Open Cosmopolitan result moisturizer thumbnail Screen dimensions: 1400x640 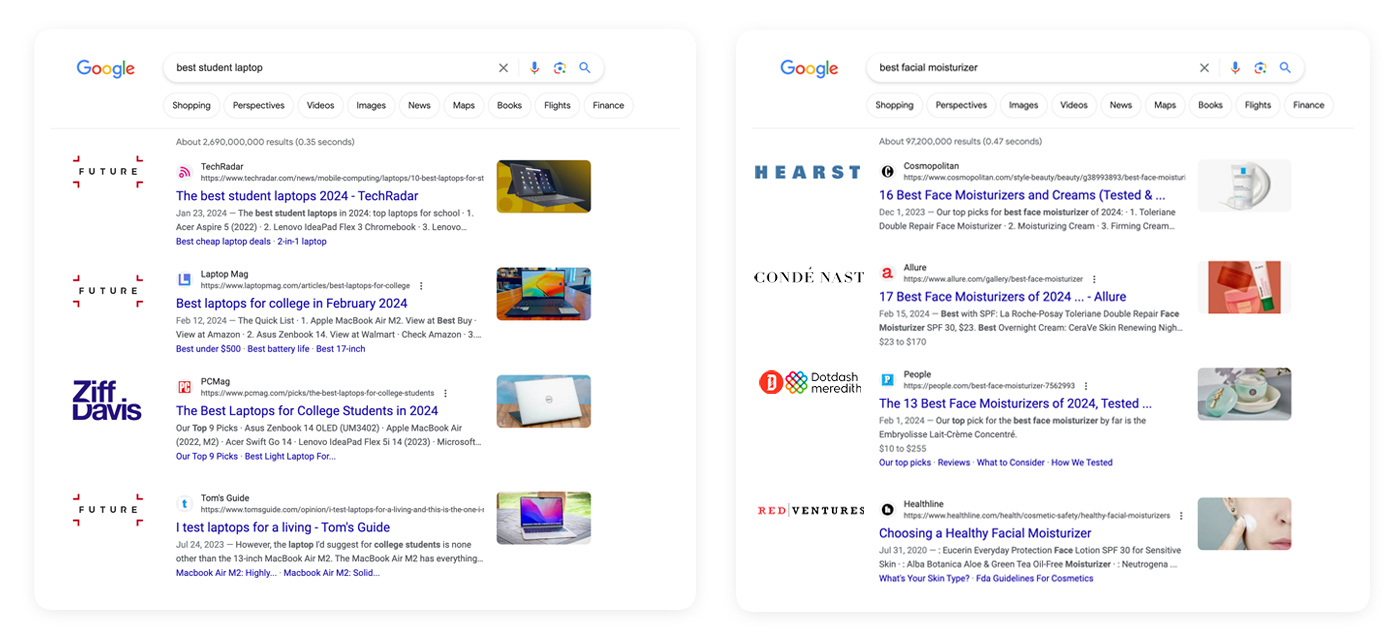[x=1244, y=185]
